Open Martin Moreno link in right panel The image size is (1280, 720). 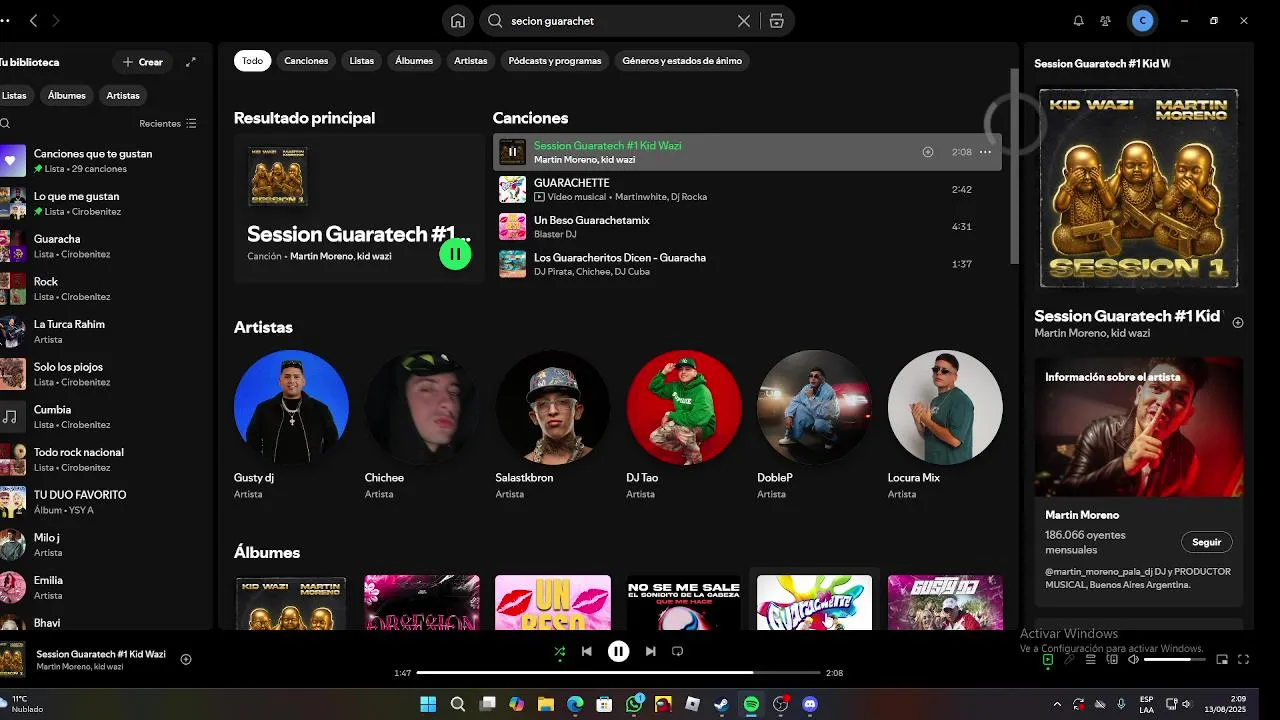1082,515
